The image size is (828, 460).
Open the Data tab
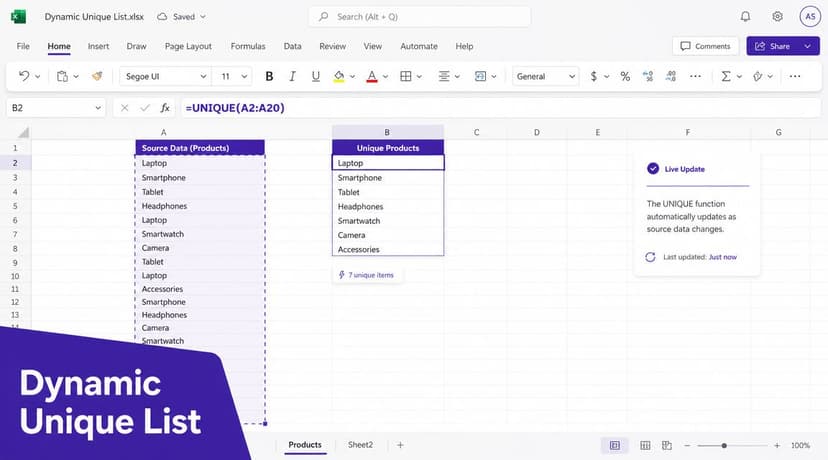(x=292, y=46)
